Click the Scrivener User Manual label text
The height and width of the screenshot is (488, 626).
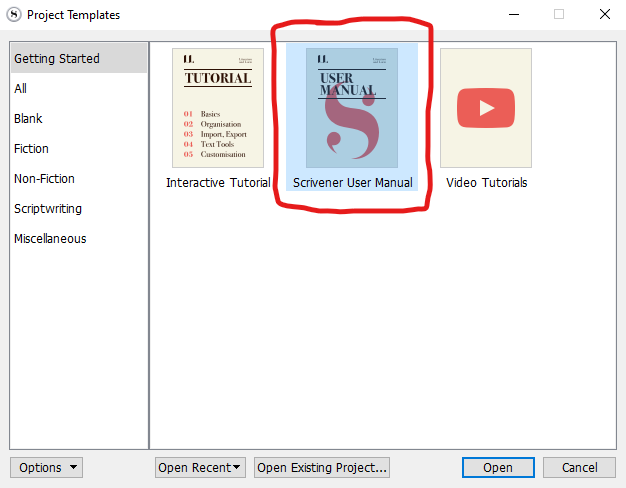click(353, 183)
